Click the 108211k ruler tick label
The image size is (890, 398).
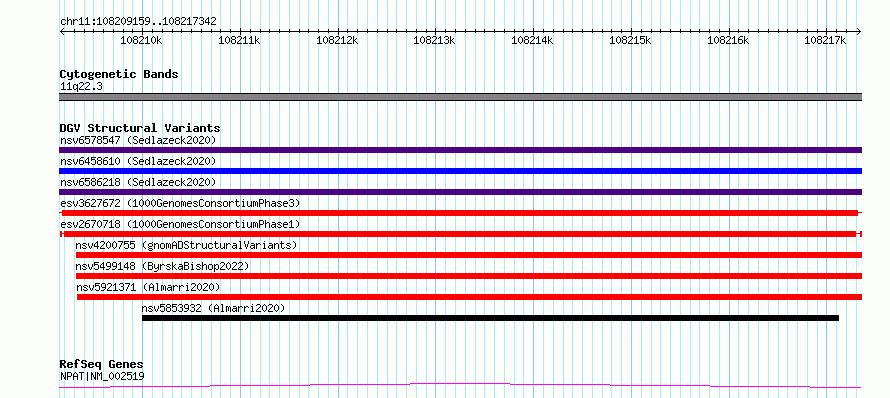point(240,40)
